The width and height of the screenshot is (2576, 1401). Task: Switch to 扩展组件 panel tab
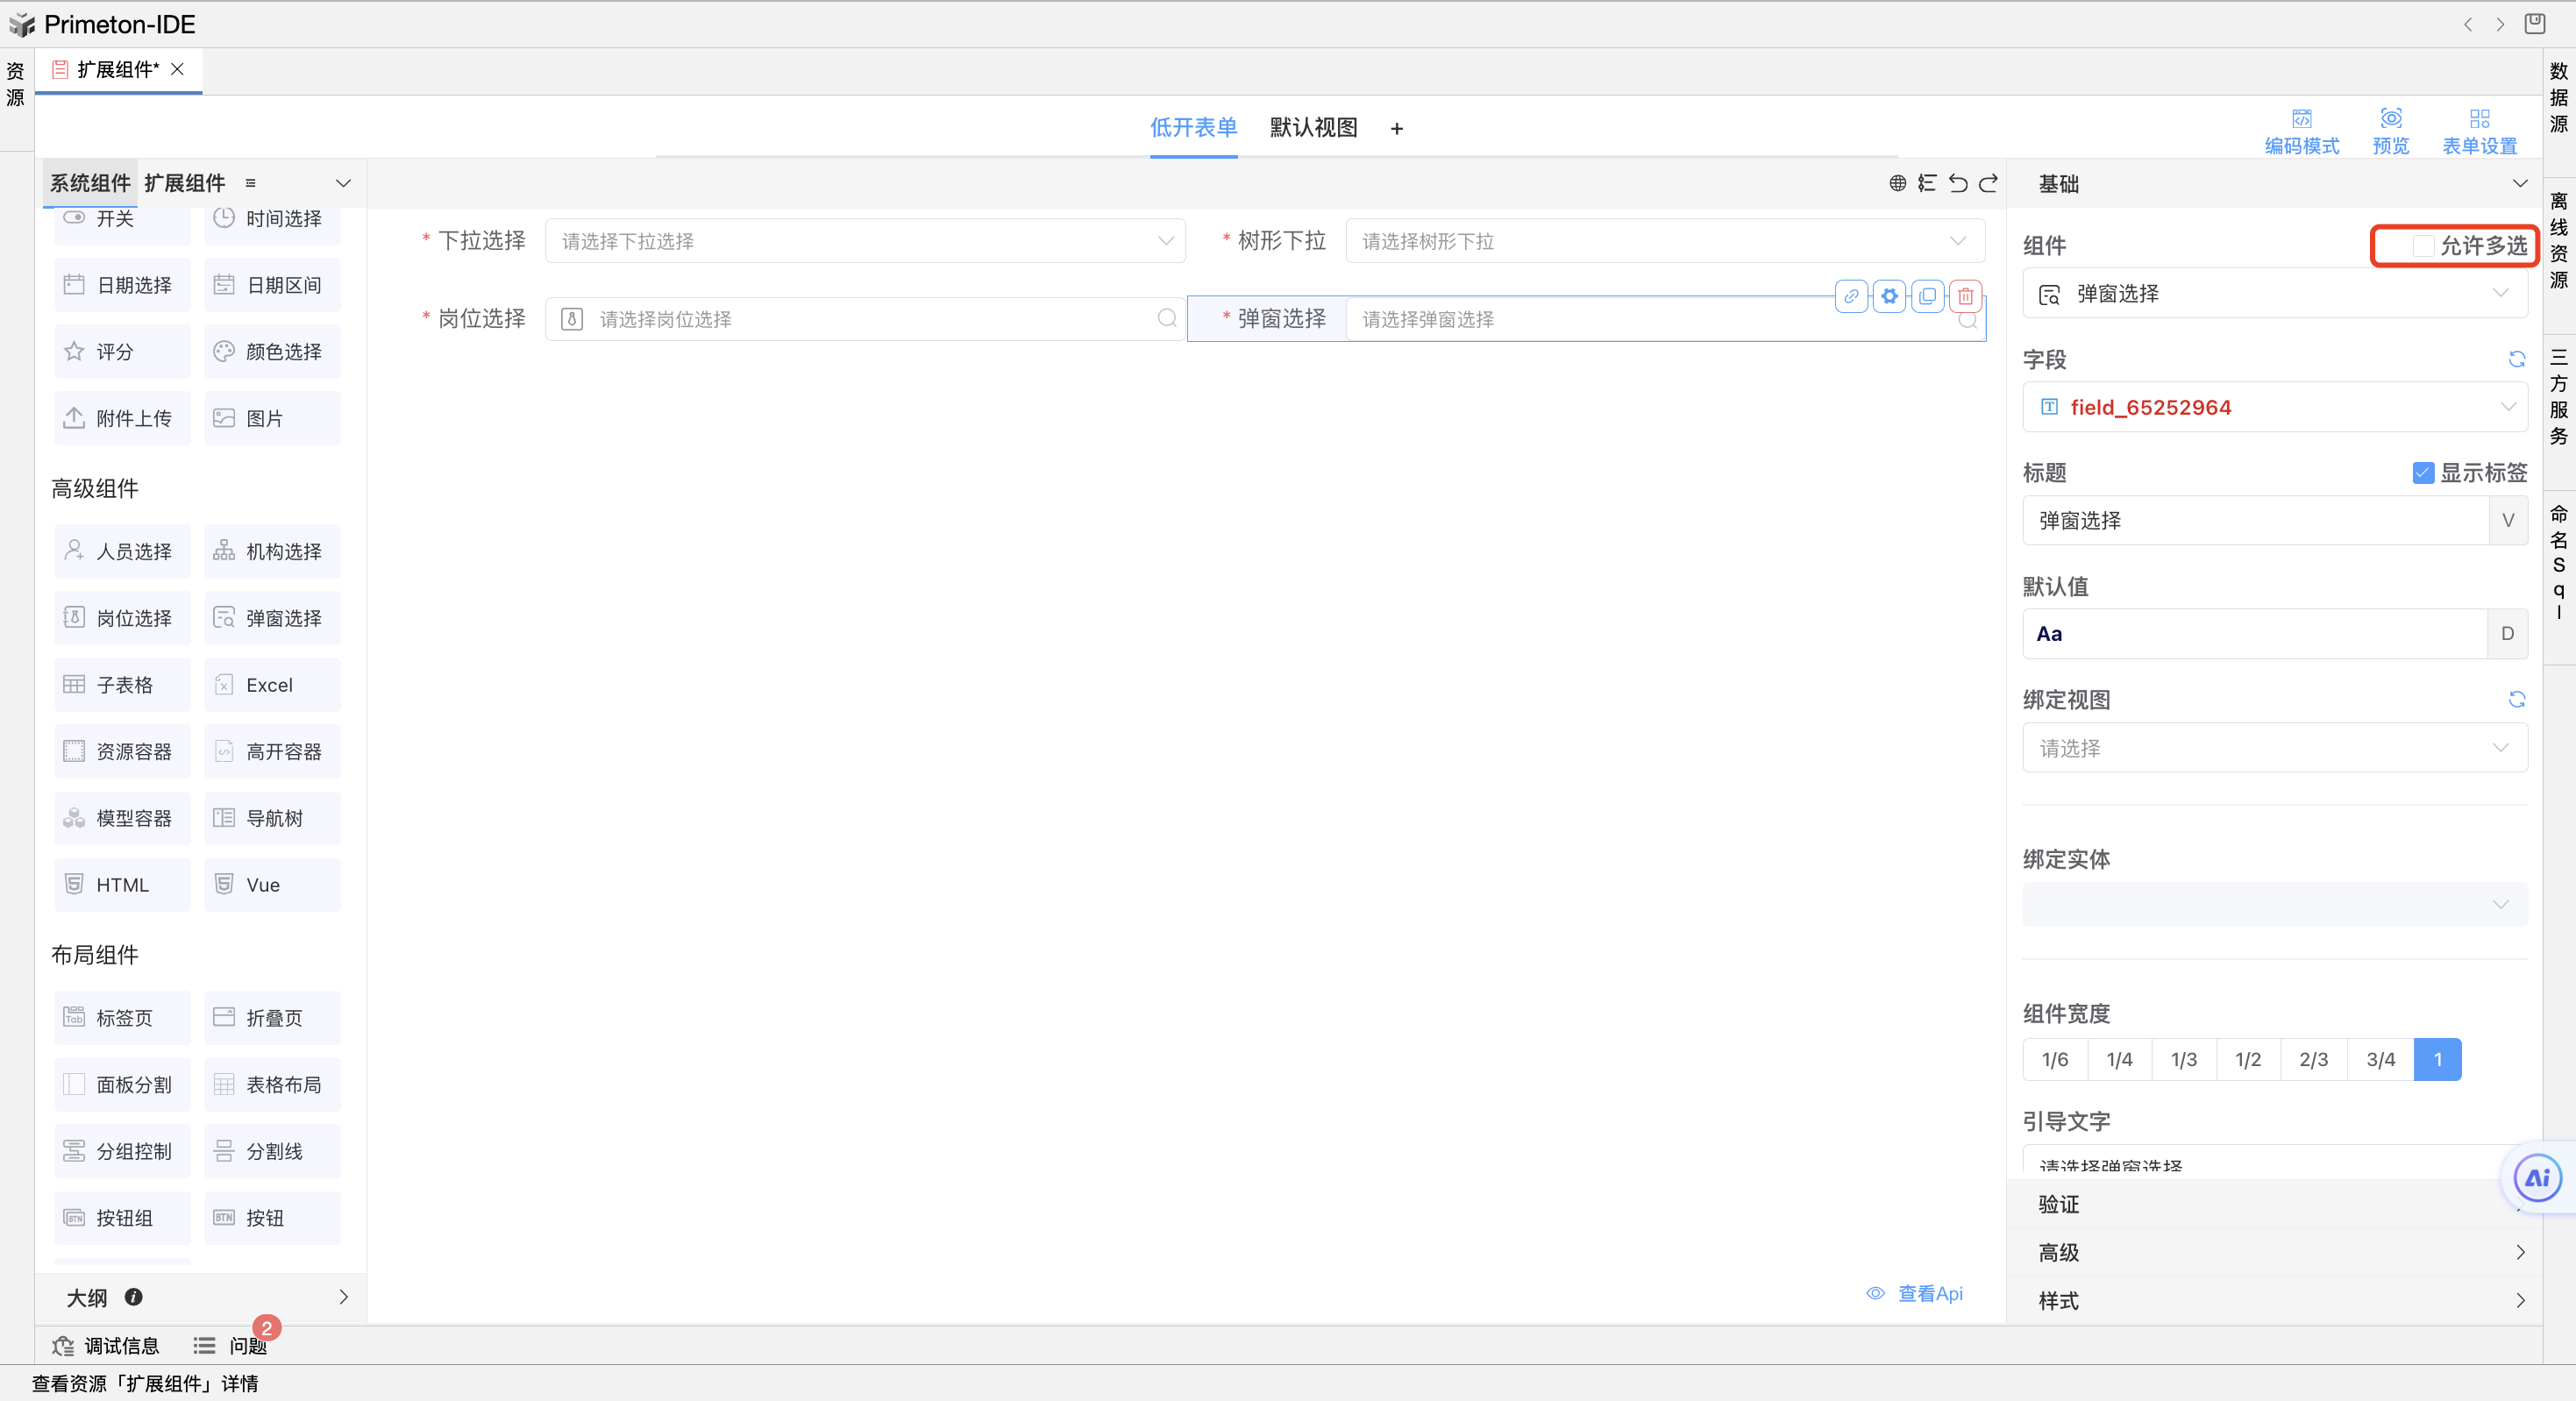click(184, 183)
